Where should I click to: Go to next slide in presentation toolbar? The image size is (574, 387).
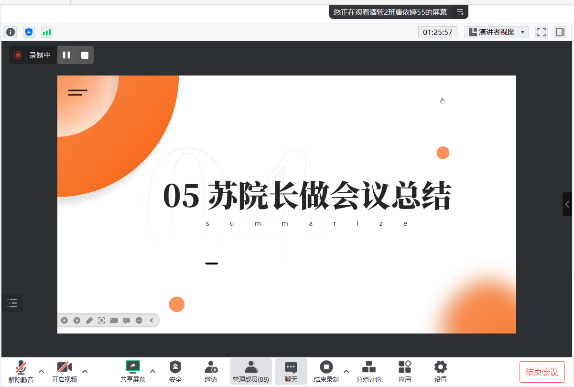(x=77, y=320)
